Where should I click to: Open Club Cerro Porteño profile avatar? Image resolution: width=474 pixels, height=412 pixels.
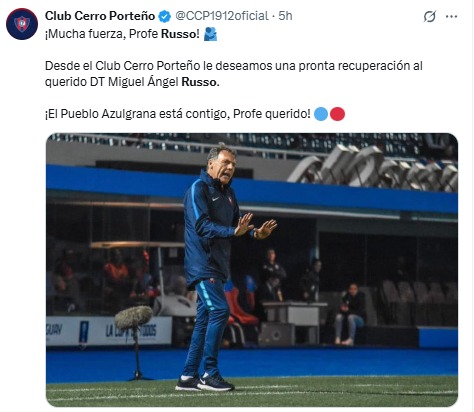click(22, 24)
